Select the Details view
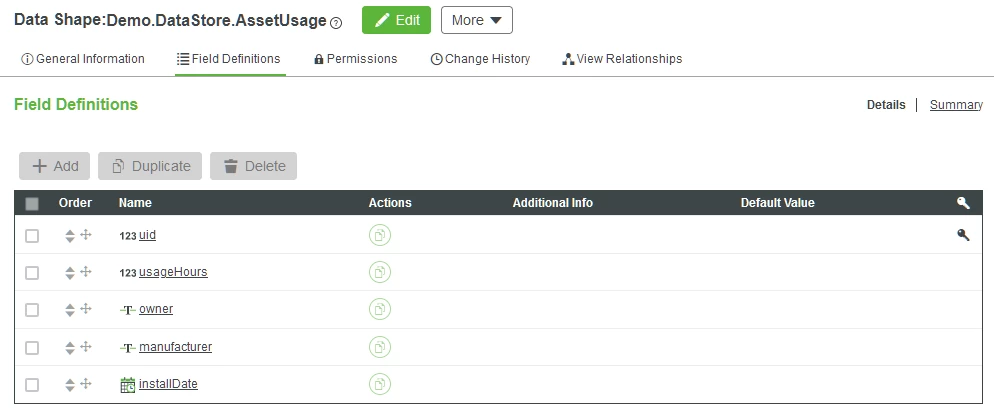This screenshot has height=414, width=994. [x=886, y=105]
